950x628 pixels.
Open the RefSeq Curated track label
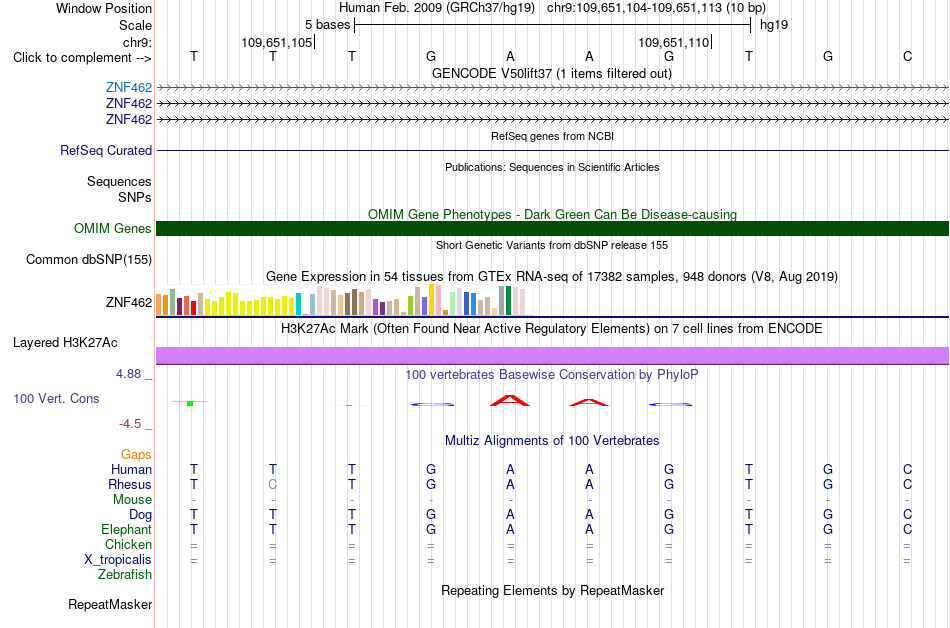click(106, 150)
